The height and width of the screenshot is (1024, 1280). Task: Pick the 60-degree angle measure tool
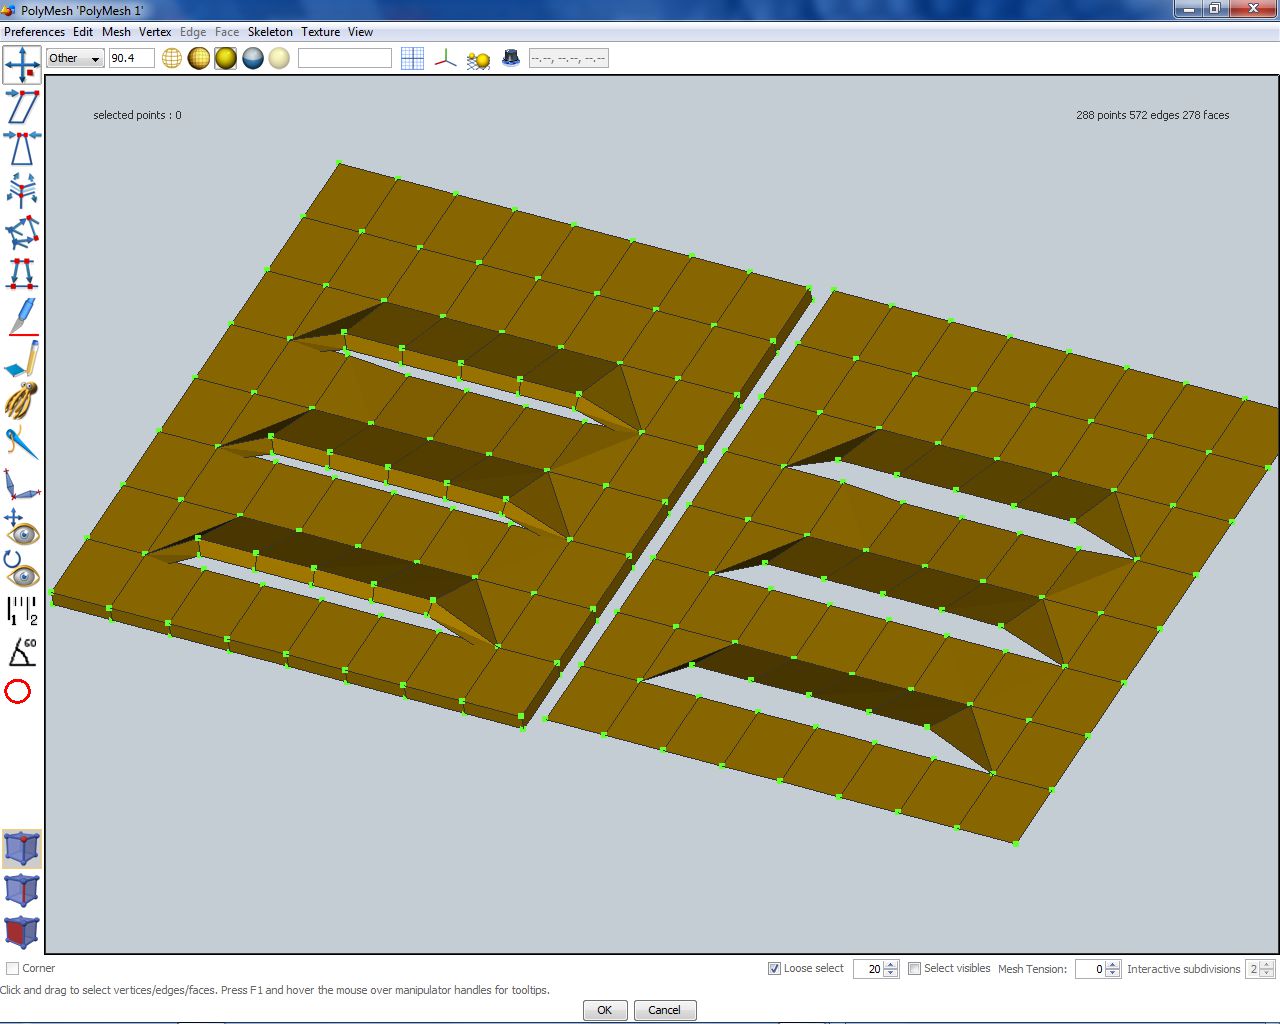tap(21, 652)
